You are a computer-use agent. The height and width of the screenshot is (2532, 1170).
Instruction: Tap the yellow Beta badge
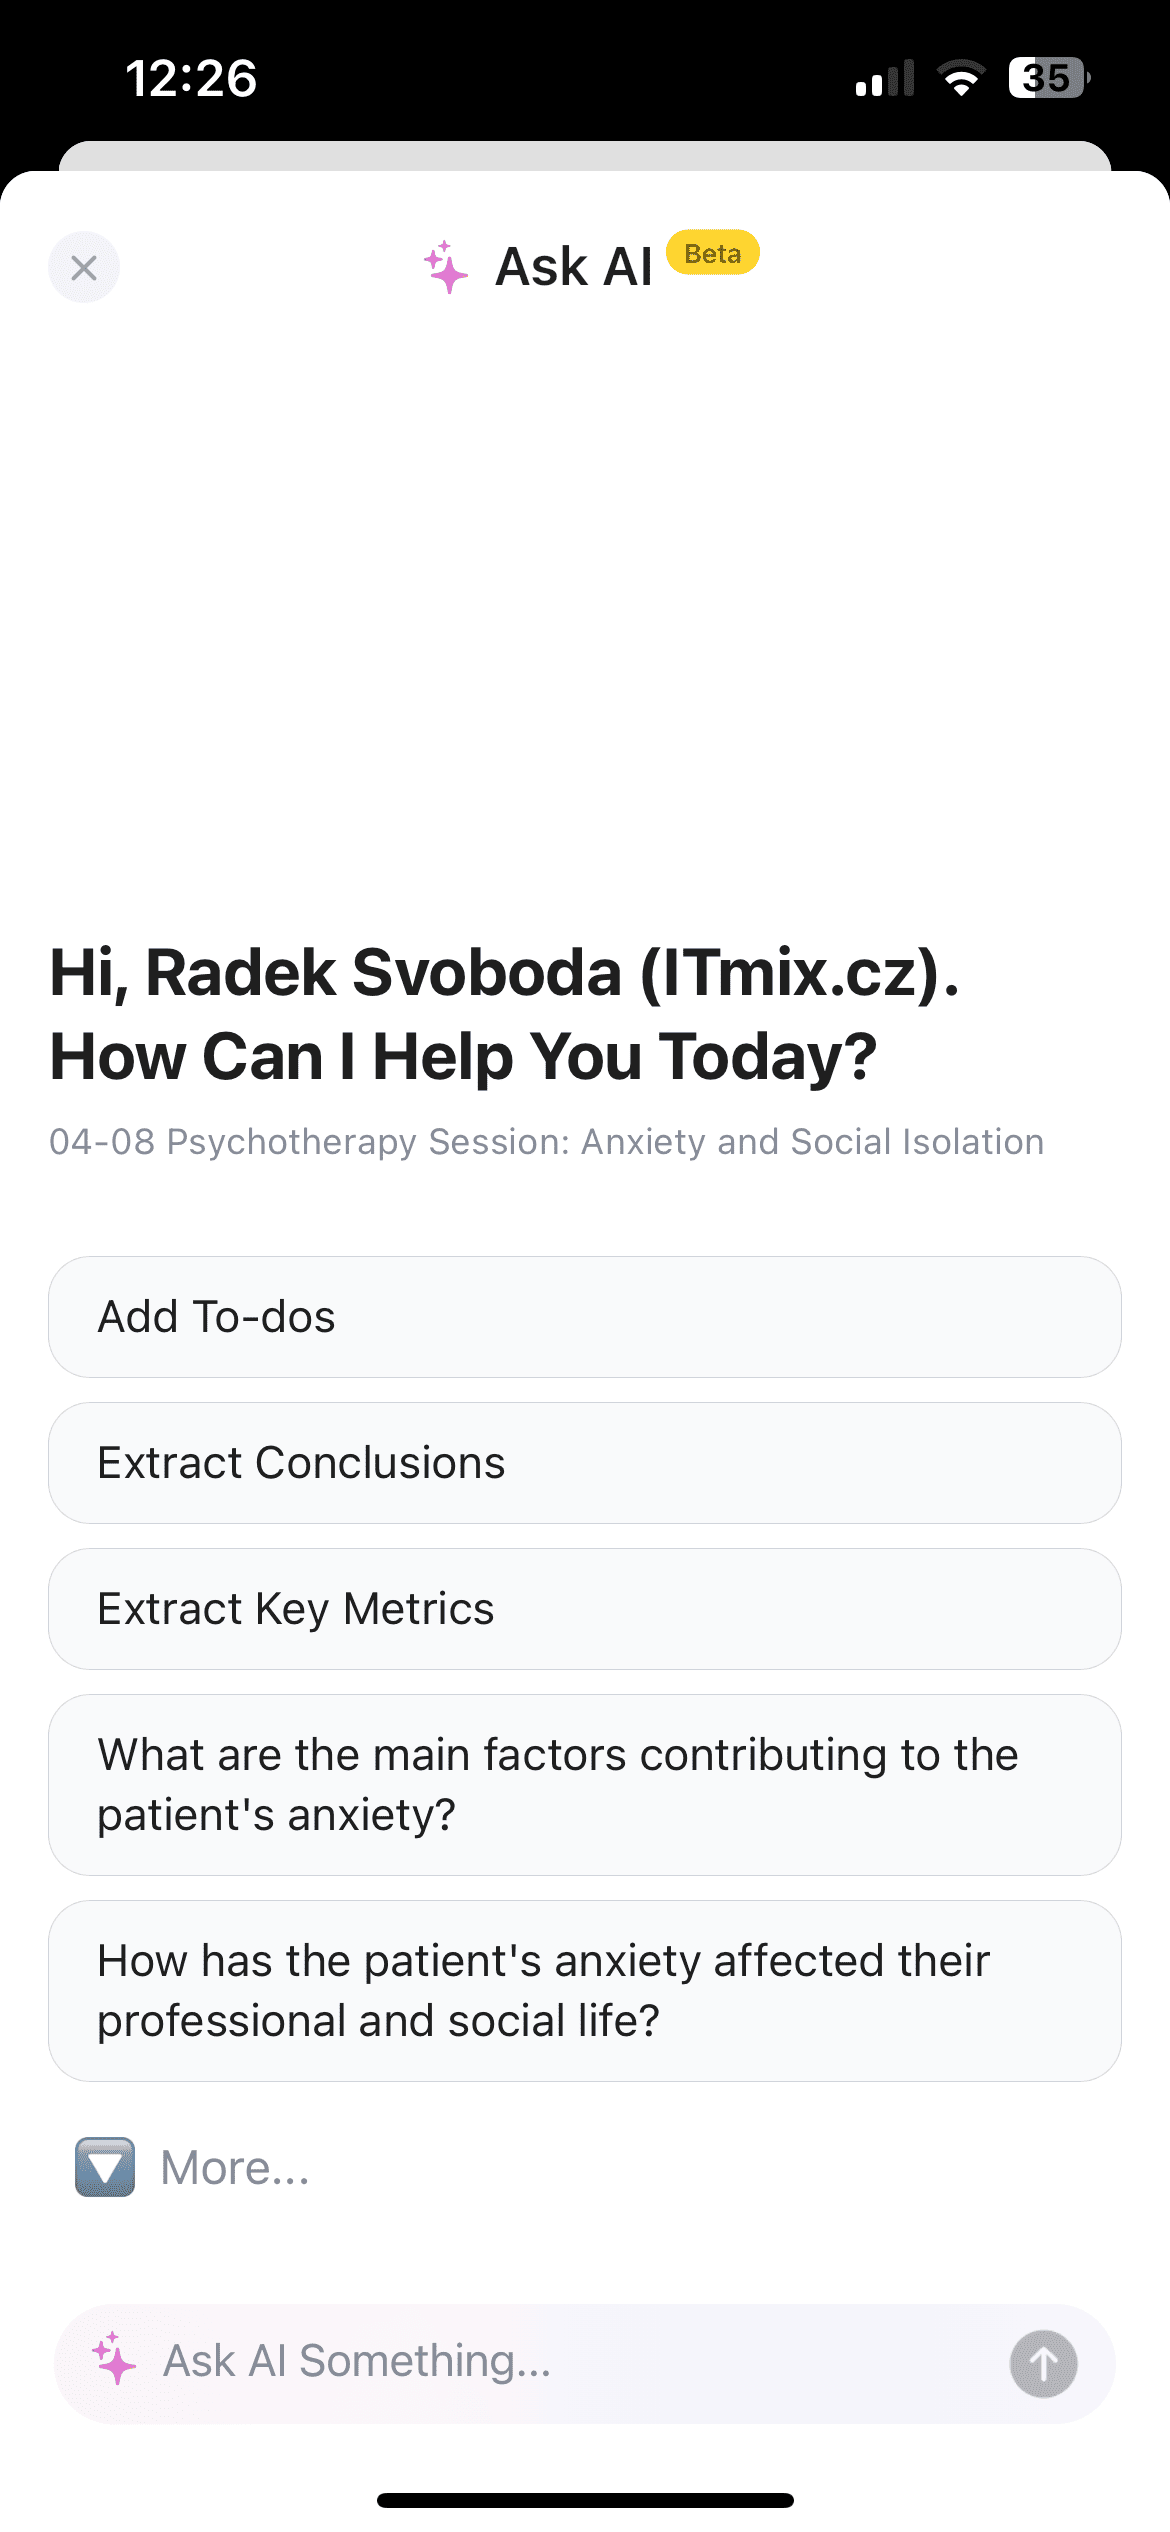pos(713,253)
